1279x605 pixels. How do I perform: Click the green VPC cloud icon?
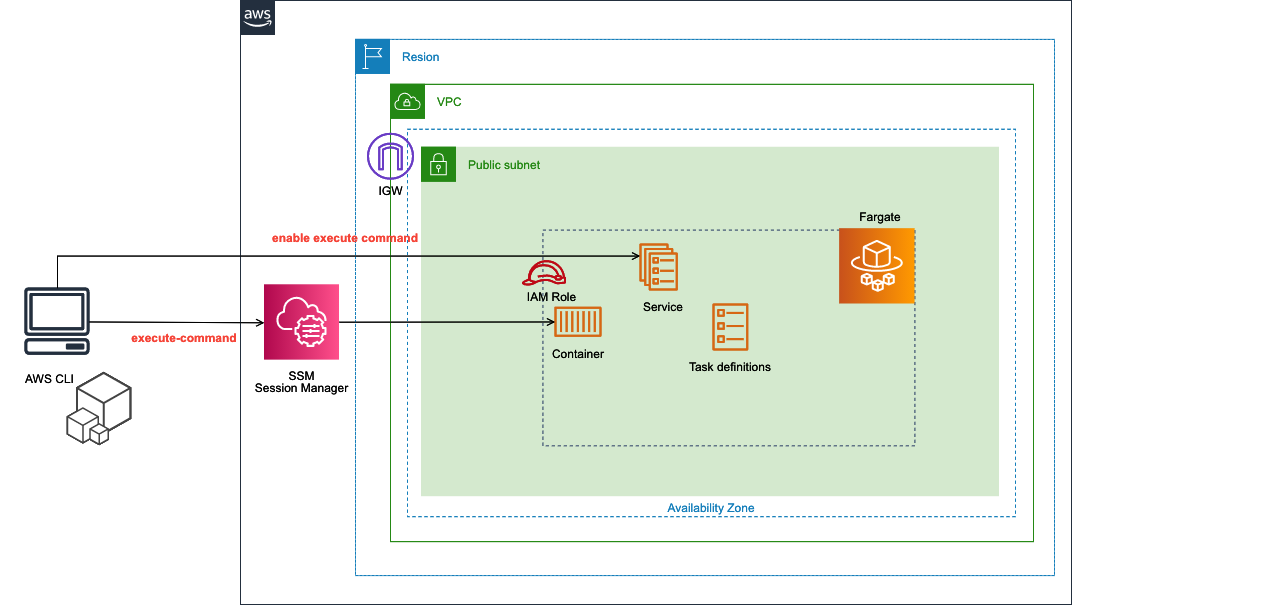tap(407, 102)
